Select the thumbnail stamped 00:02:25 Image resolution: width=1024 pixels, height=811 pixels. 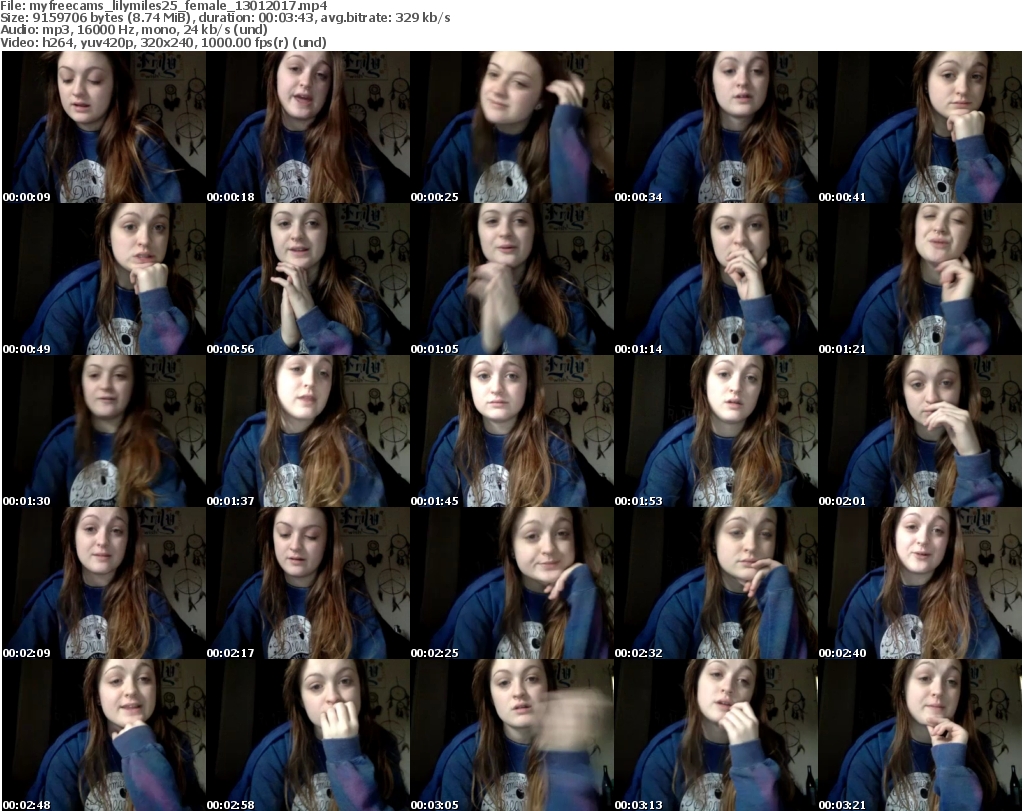(511, 582)
